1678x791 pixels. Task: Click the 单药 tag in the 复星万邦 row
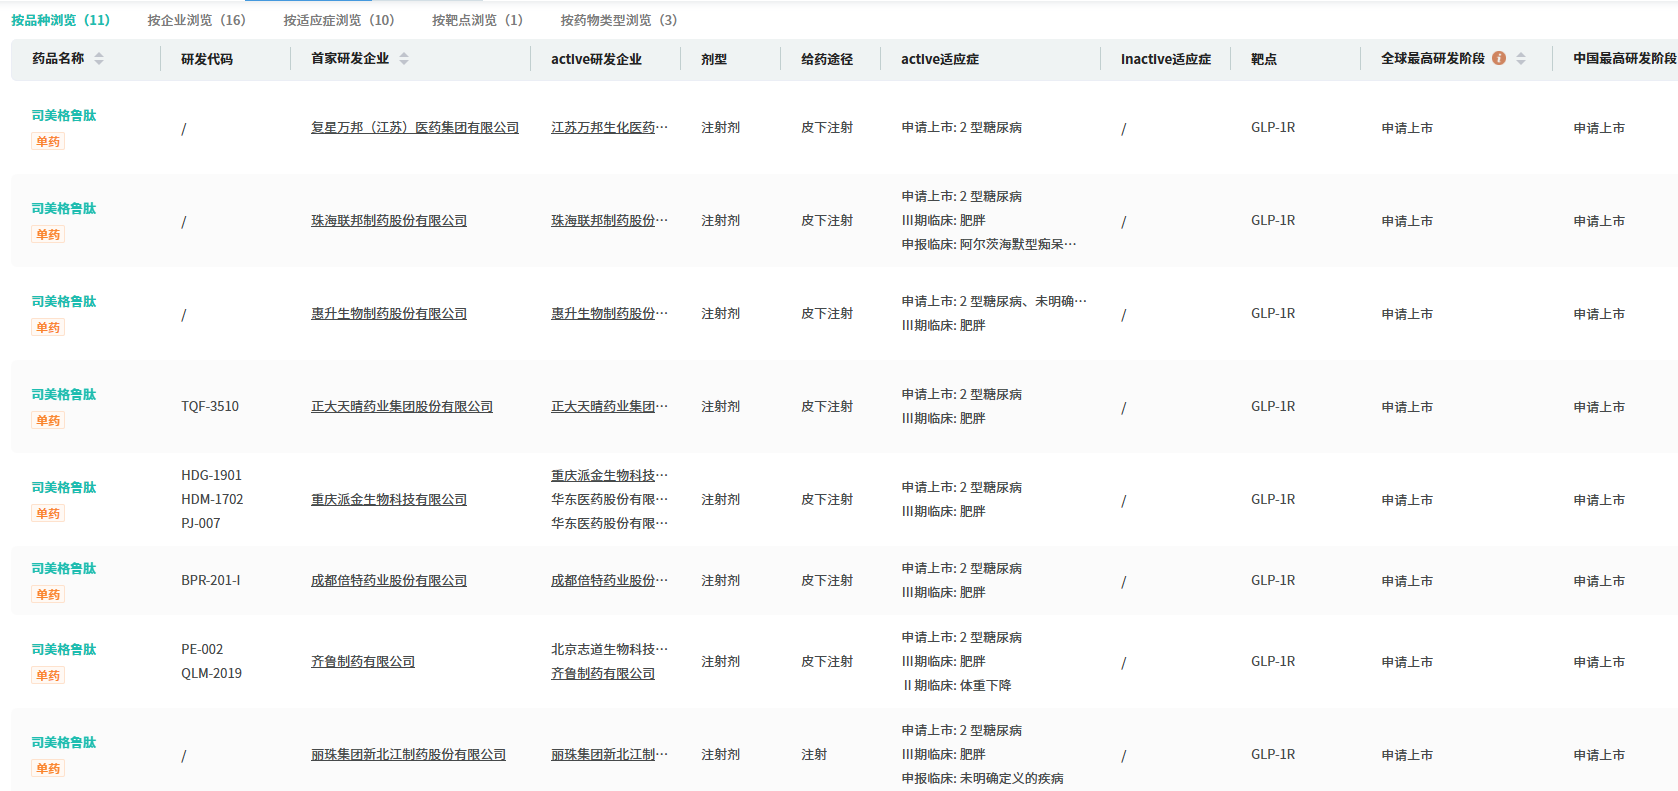pyautogui.click(x=48, y=142)
